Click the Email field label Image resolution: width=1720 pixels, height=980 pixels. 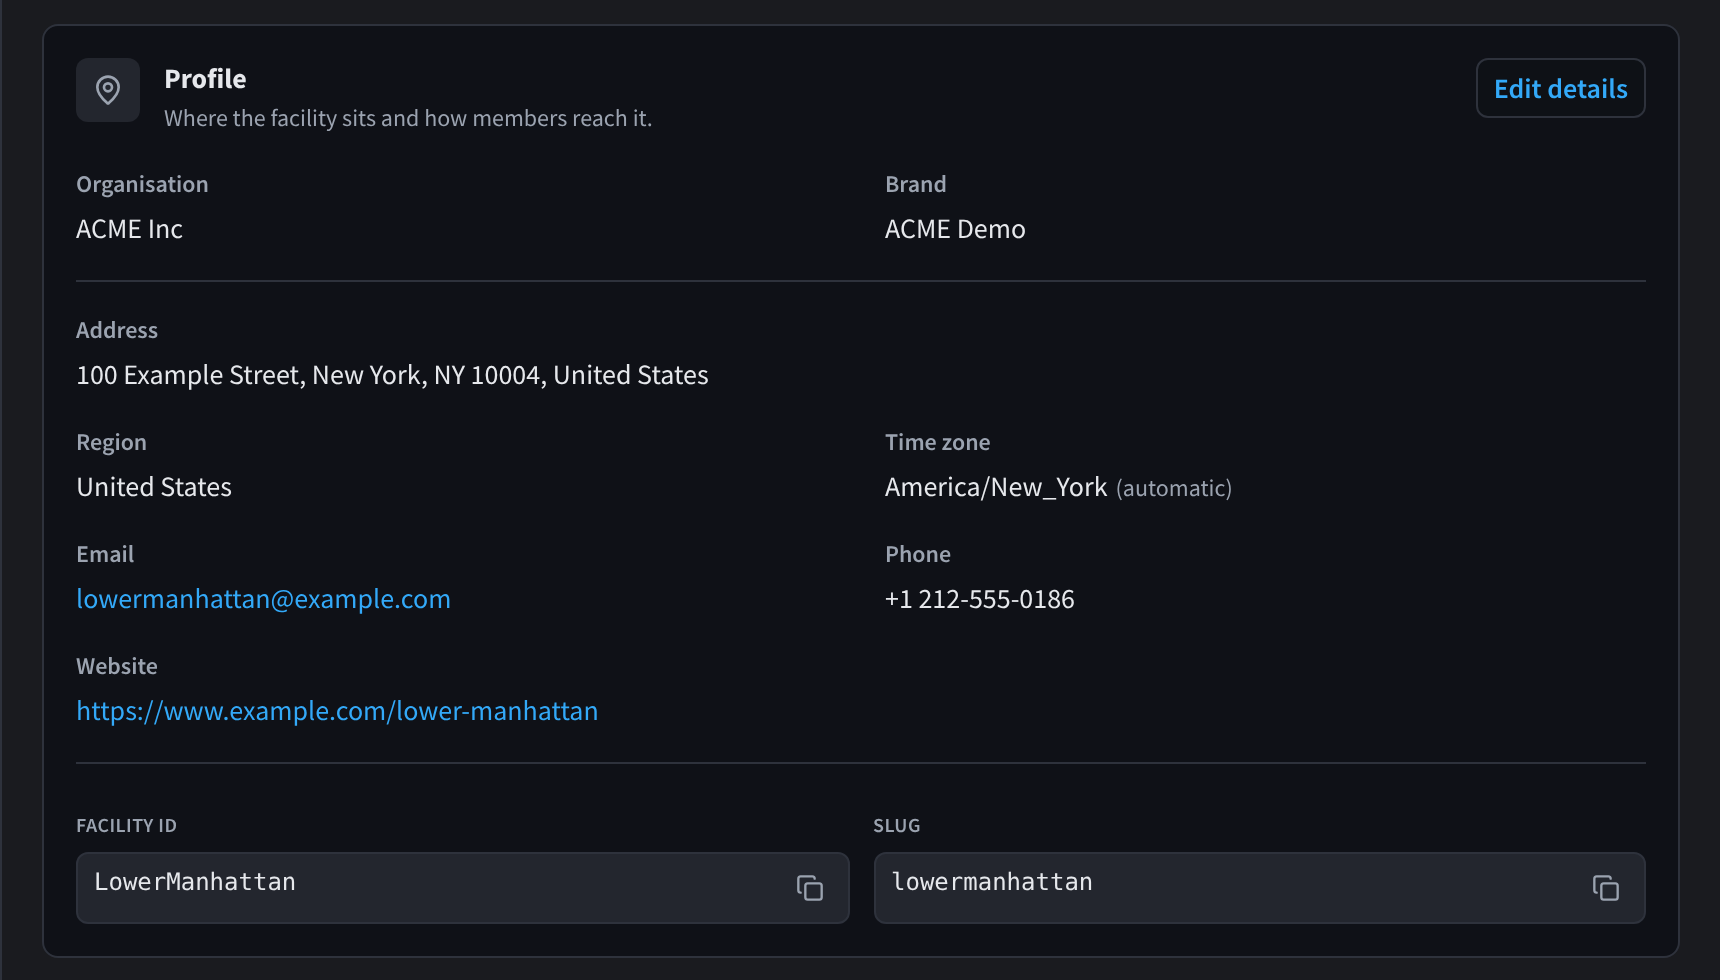coord(105,554)
